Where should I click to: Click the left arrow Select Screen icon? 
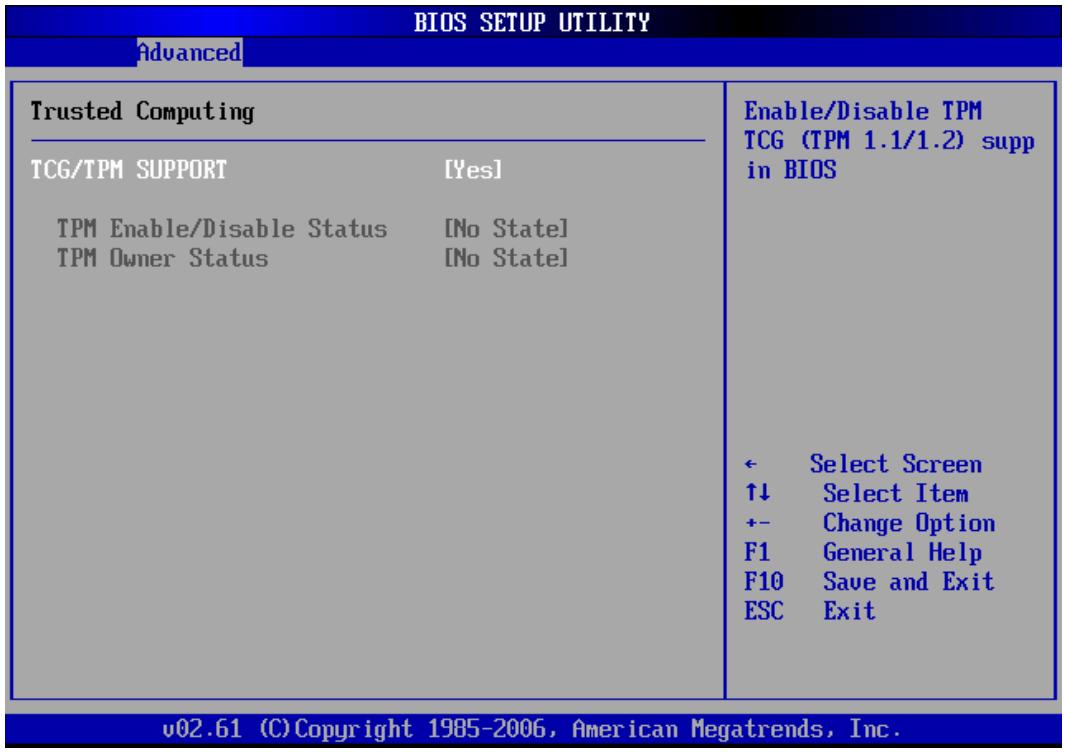(x=751, y=464)
